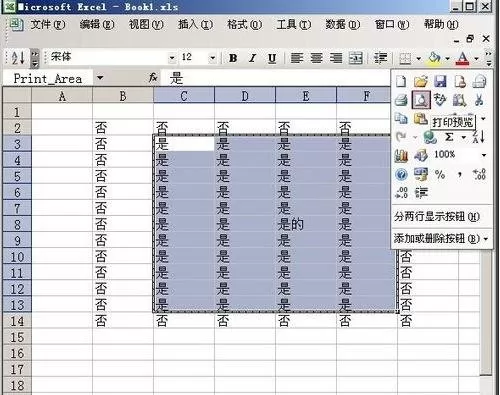Open the Name Box dropdown arrow
Screen dimensions: 500x395
tap(100, 78)
